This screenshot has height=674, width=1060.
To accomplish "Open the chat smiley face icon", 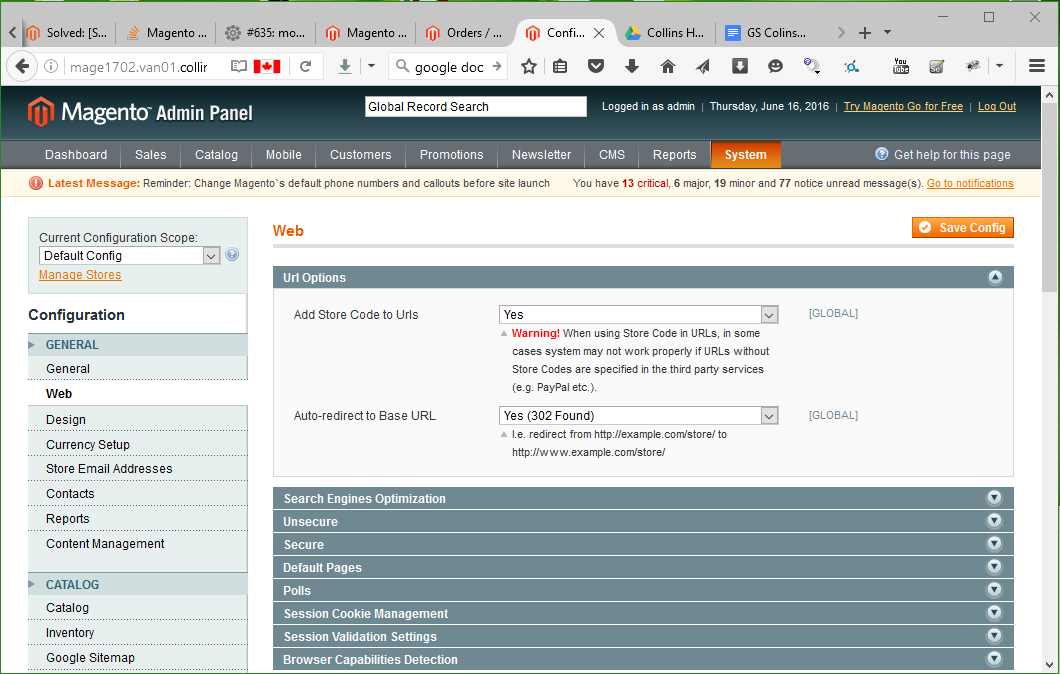I will pos(775,66).
